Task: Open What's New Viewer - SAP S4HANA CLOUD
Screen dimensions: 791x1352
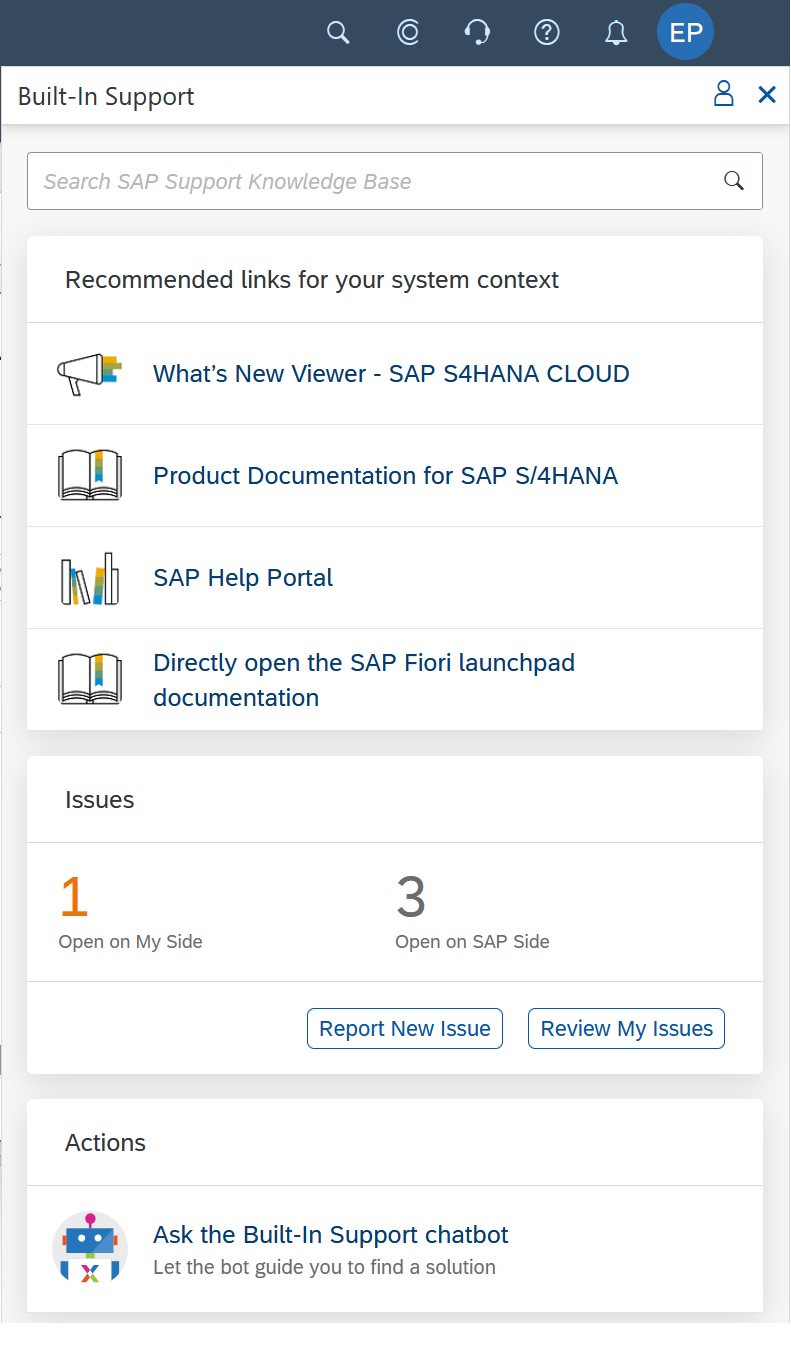Action: pyautogui.click(x=391, y=374)
